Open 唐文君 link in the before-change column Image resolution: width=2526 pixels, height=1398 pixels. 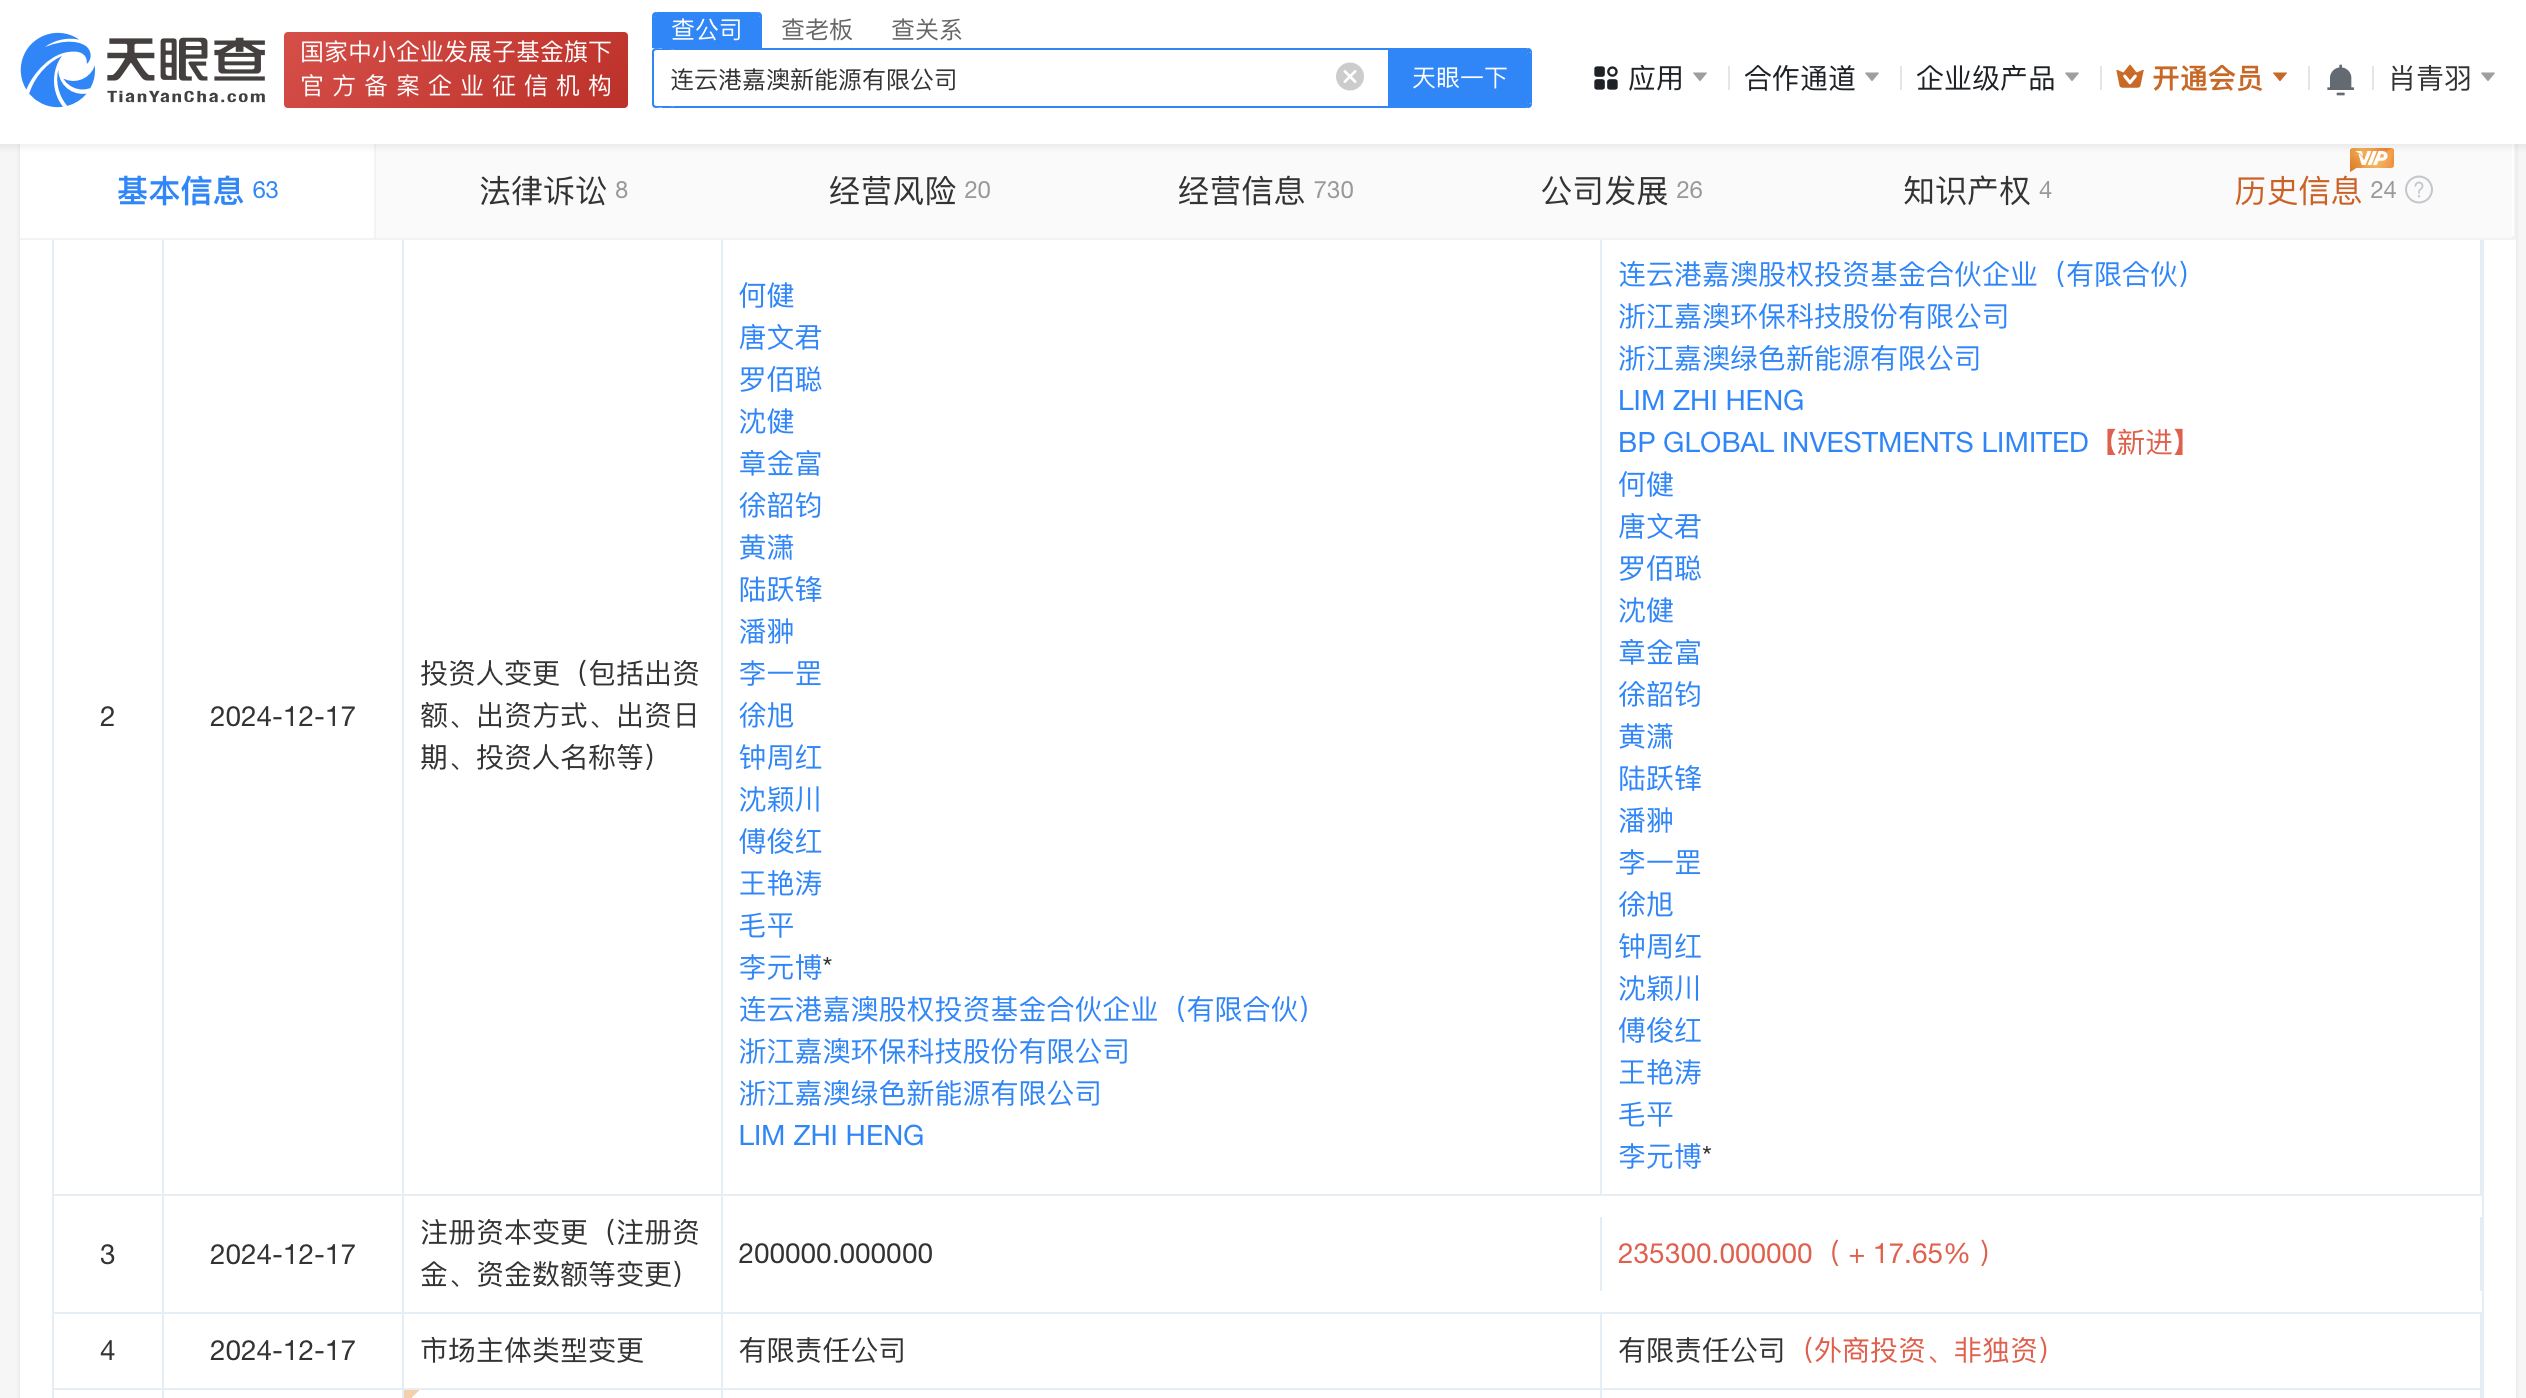[x=780, y=337]
